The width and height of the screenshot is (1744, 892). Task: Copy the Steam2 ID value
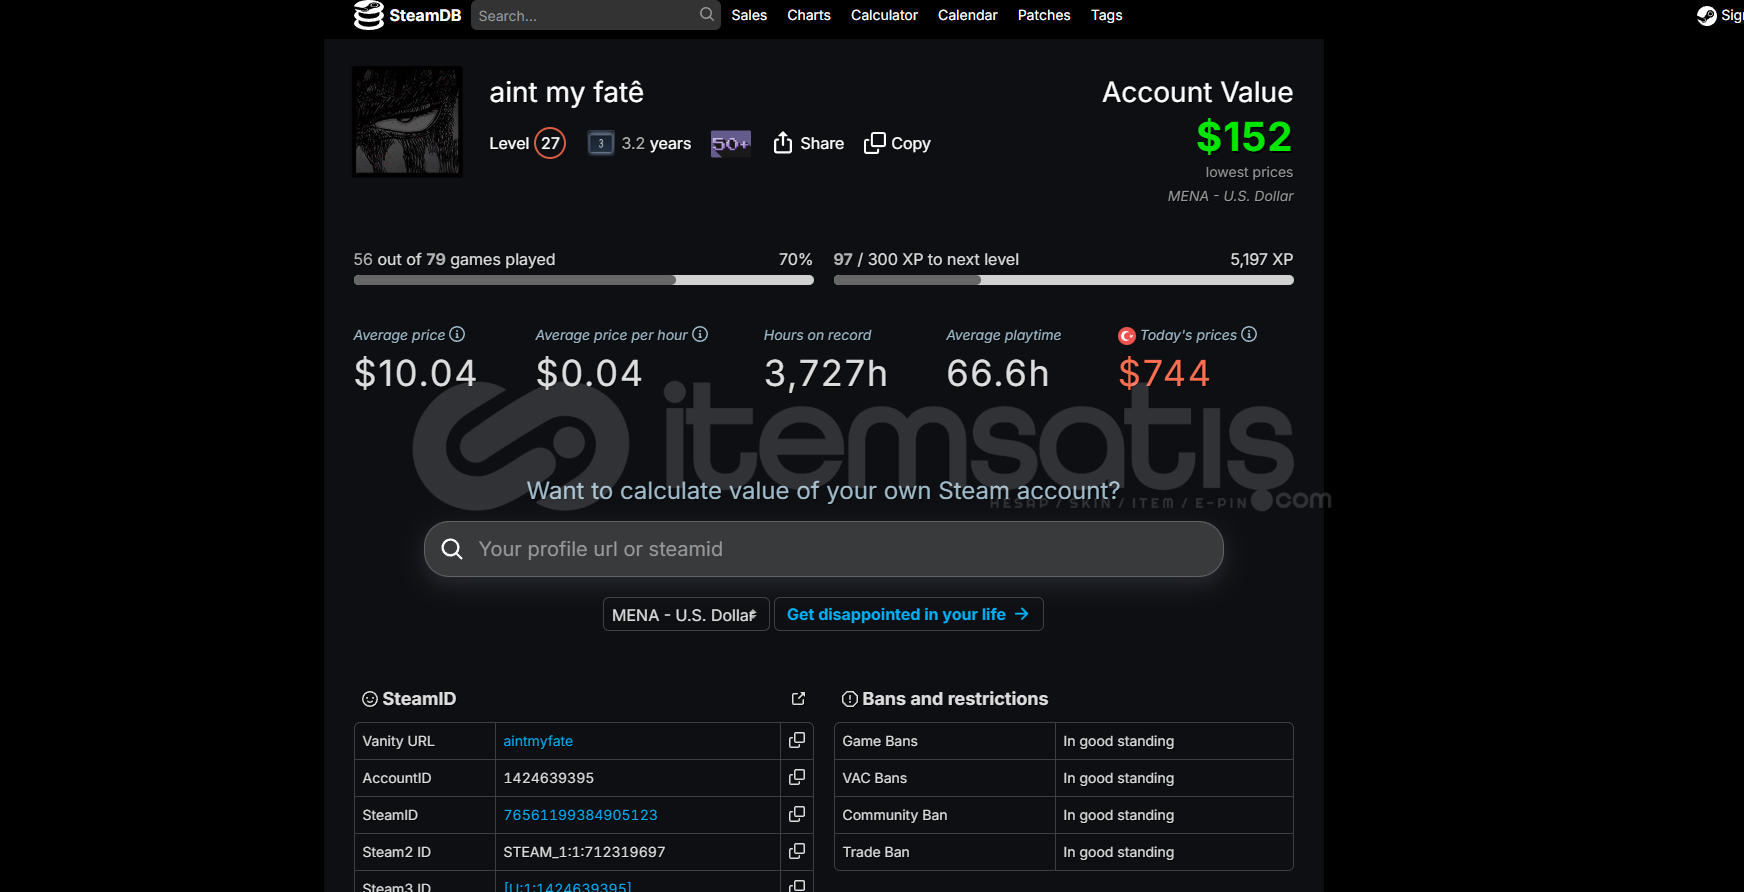click(797, 852)
